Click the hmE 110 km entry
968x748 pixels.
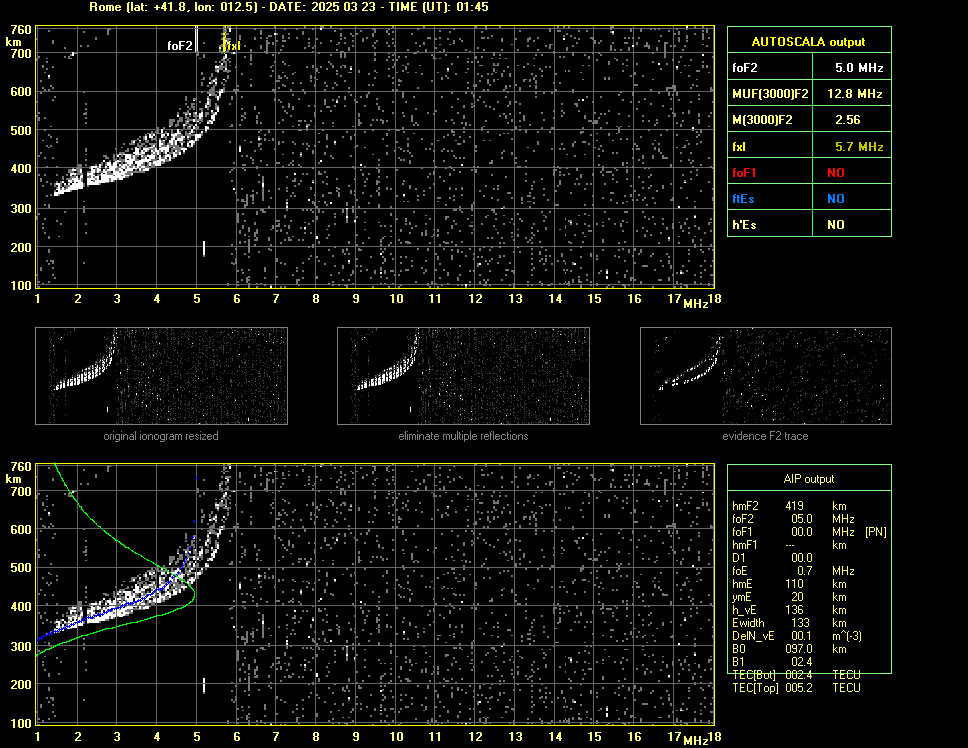pos(789,584)
